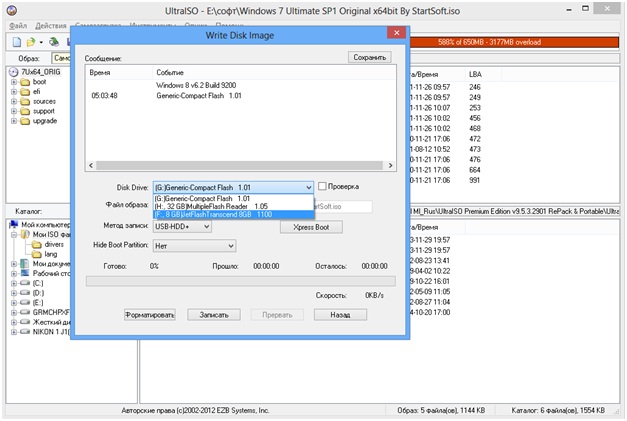Open the dropdown arrow beside the Open icon
This screenshot has width=627, height=421.
coord(41,42)
